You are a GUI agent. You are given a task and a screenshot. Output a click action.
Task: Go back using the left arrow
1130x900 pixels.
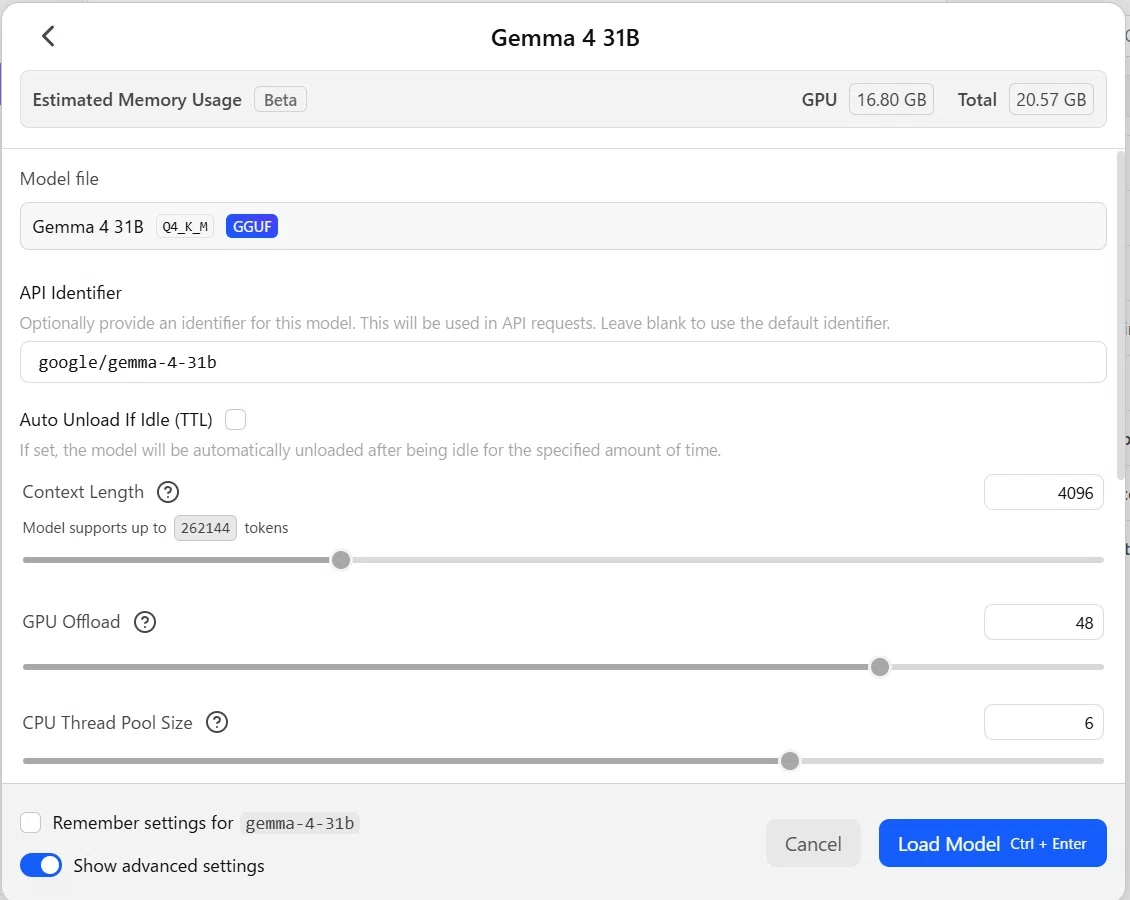pyautogui.click(x=48, y=36)
